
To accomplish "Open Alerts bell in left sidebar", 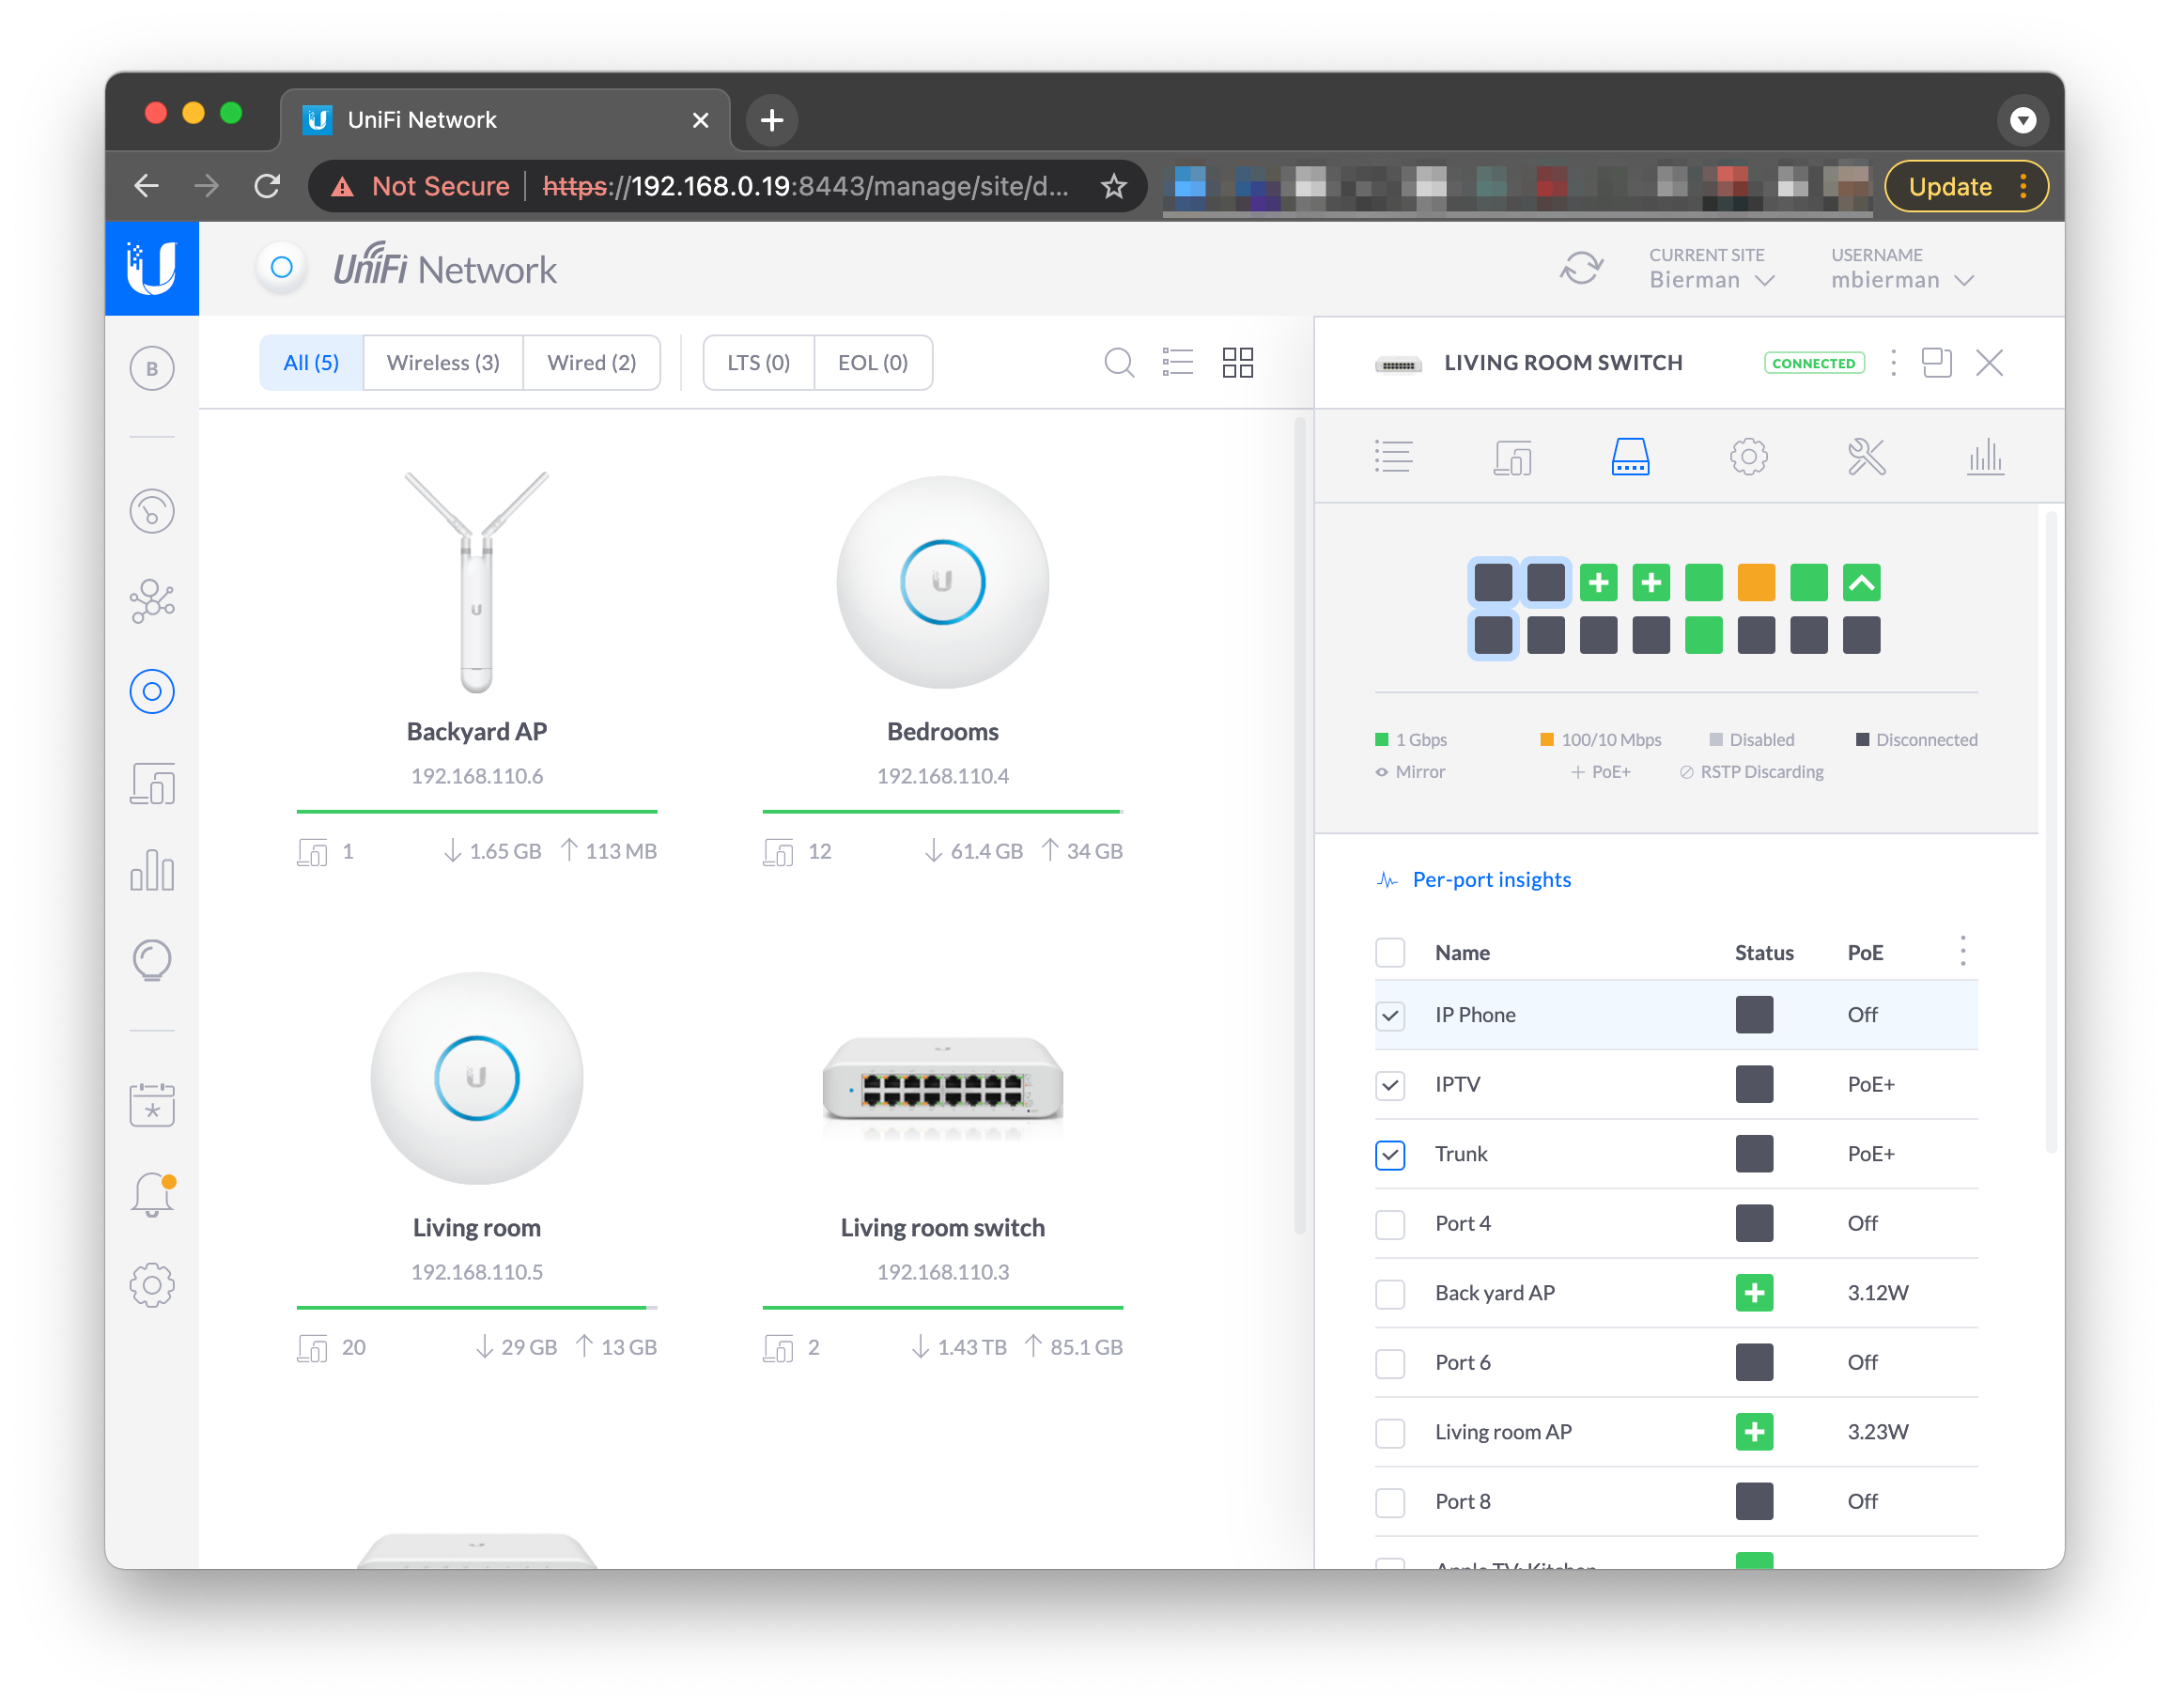I will tap(152, 1194).
